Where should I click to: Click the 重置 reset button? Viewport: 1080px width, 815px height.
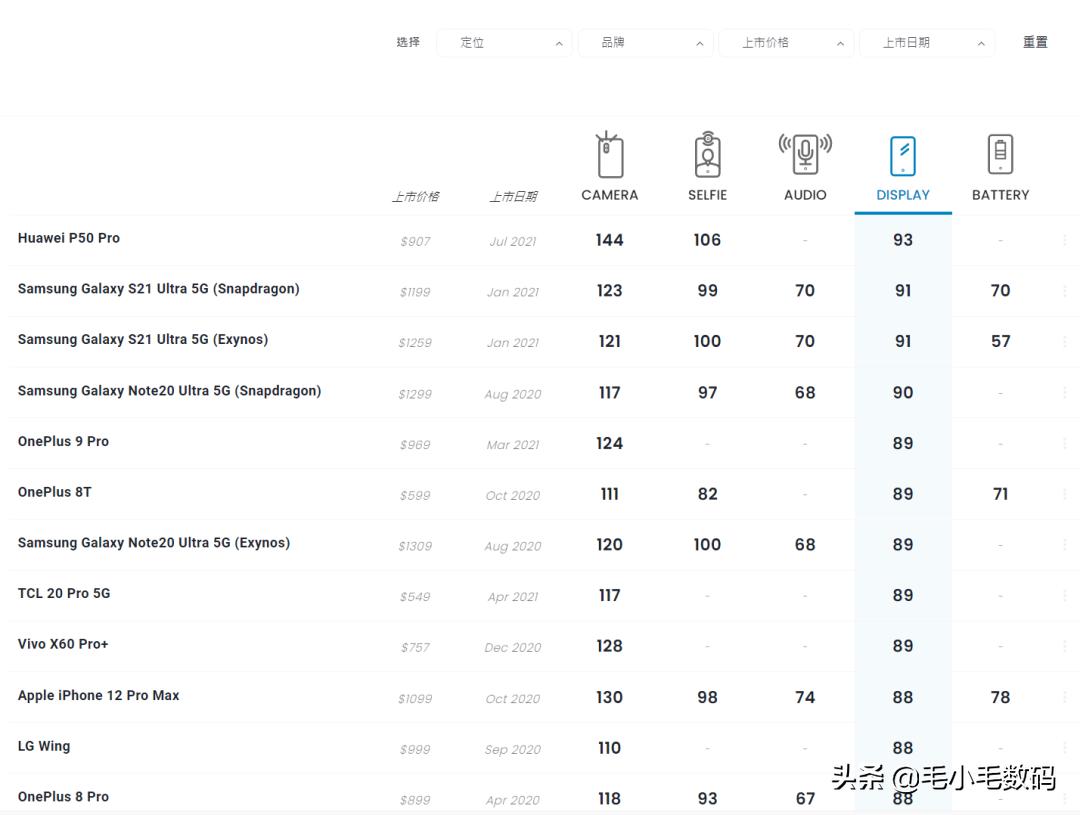pyautogui.click(x=1035, y=42)
